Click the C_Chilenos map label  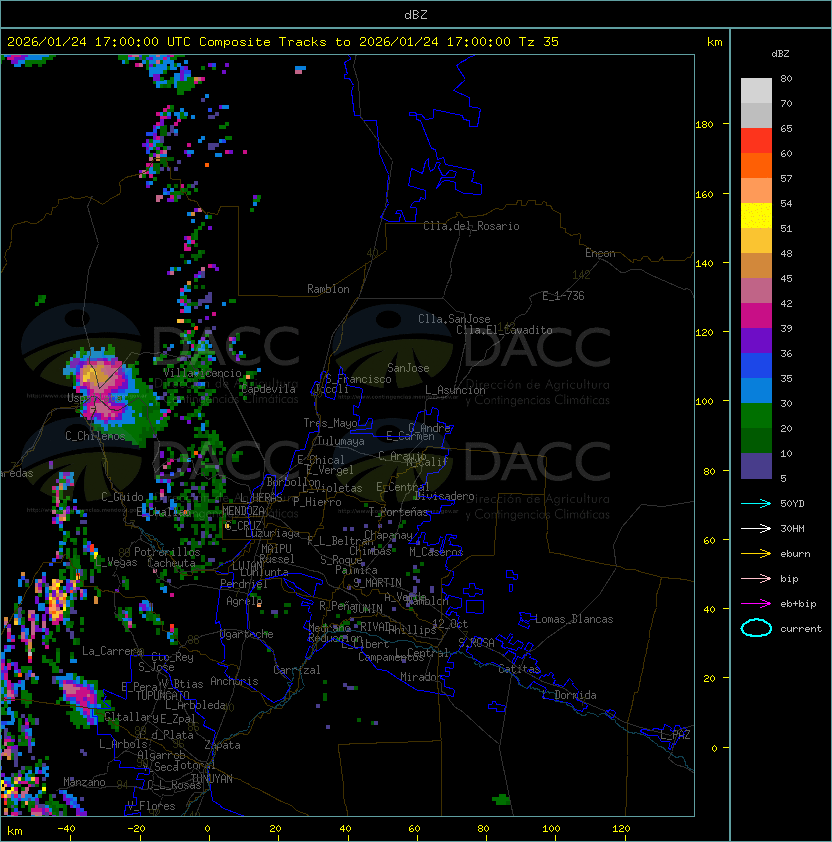95,436
